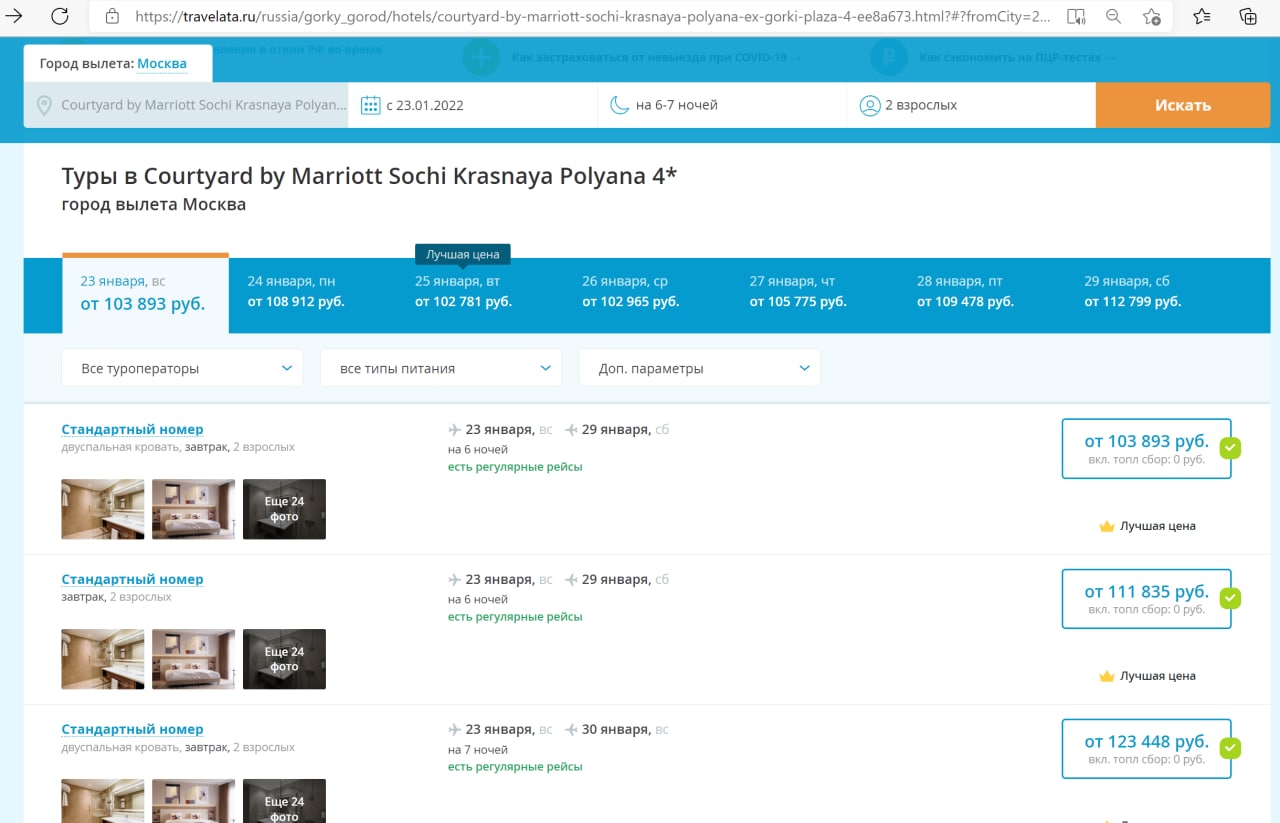This screenshot has height=823, width=1280.
Task: Click the browser address bar URL
Action: click(592, 16)
